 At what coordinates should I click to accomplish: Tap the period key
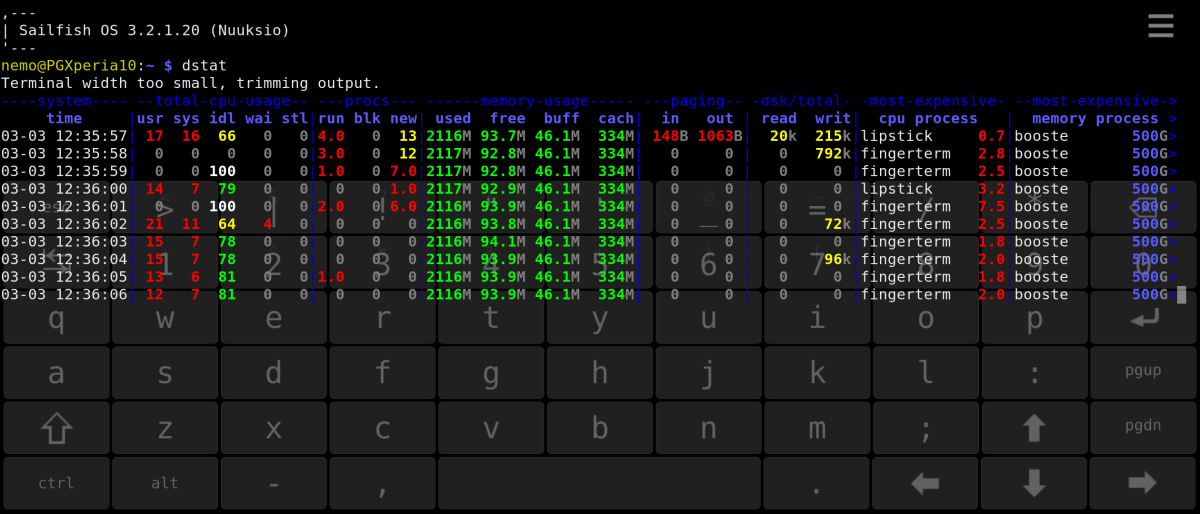click(817, 483)
